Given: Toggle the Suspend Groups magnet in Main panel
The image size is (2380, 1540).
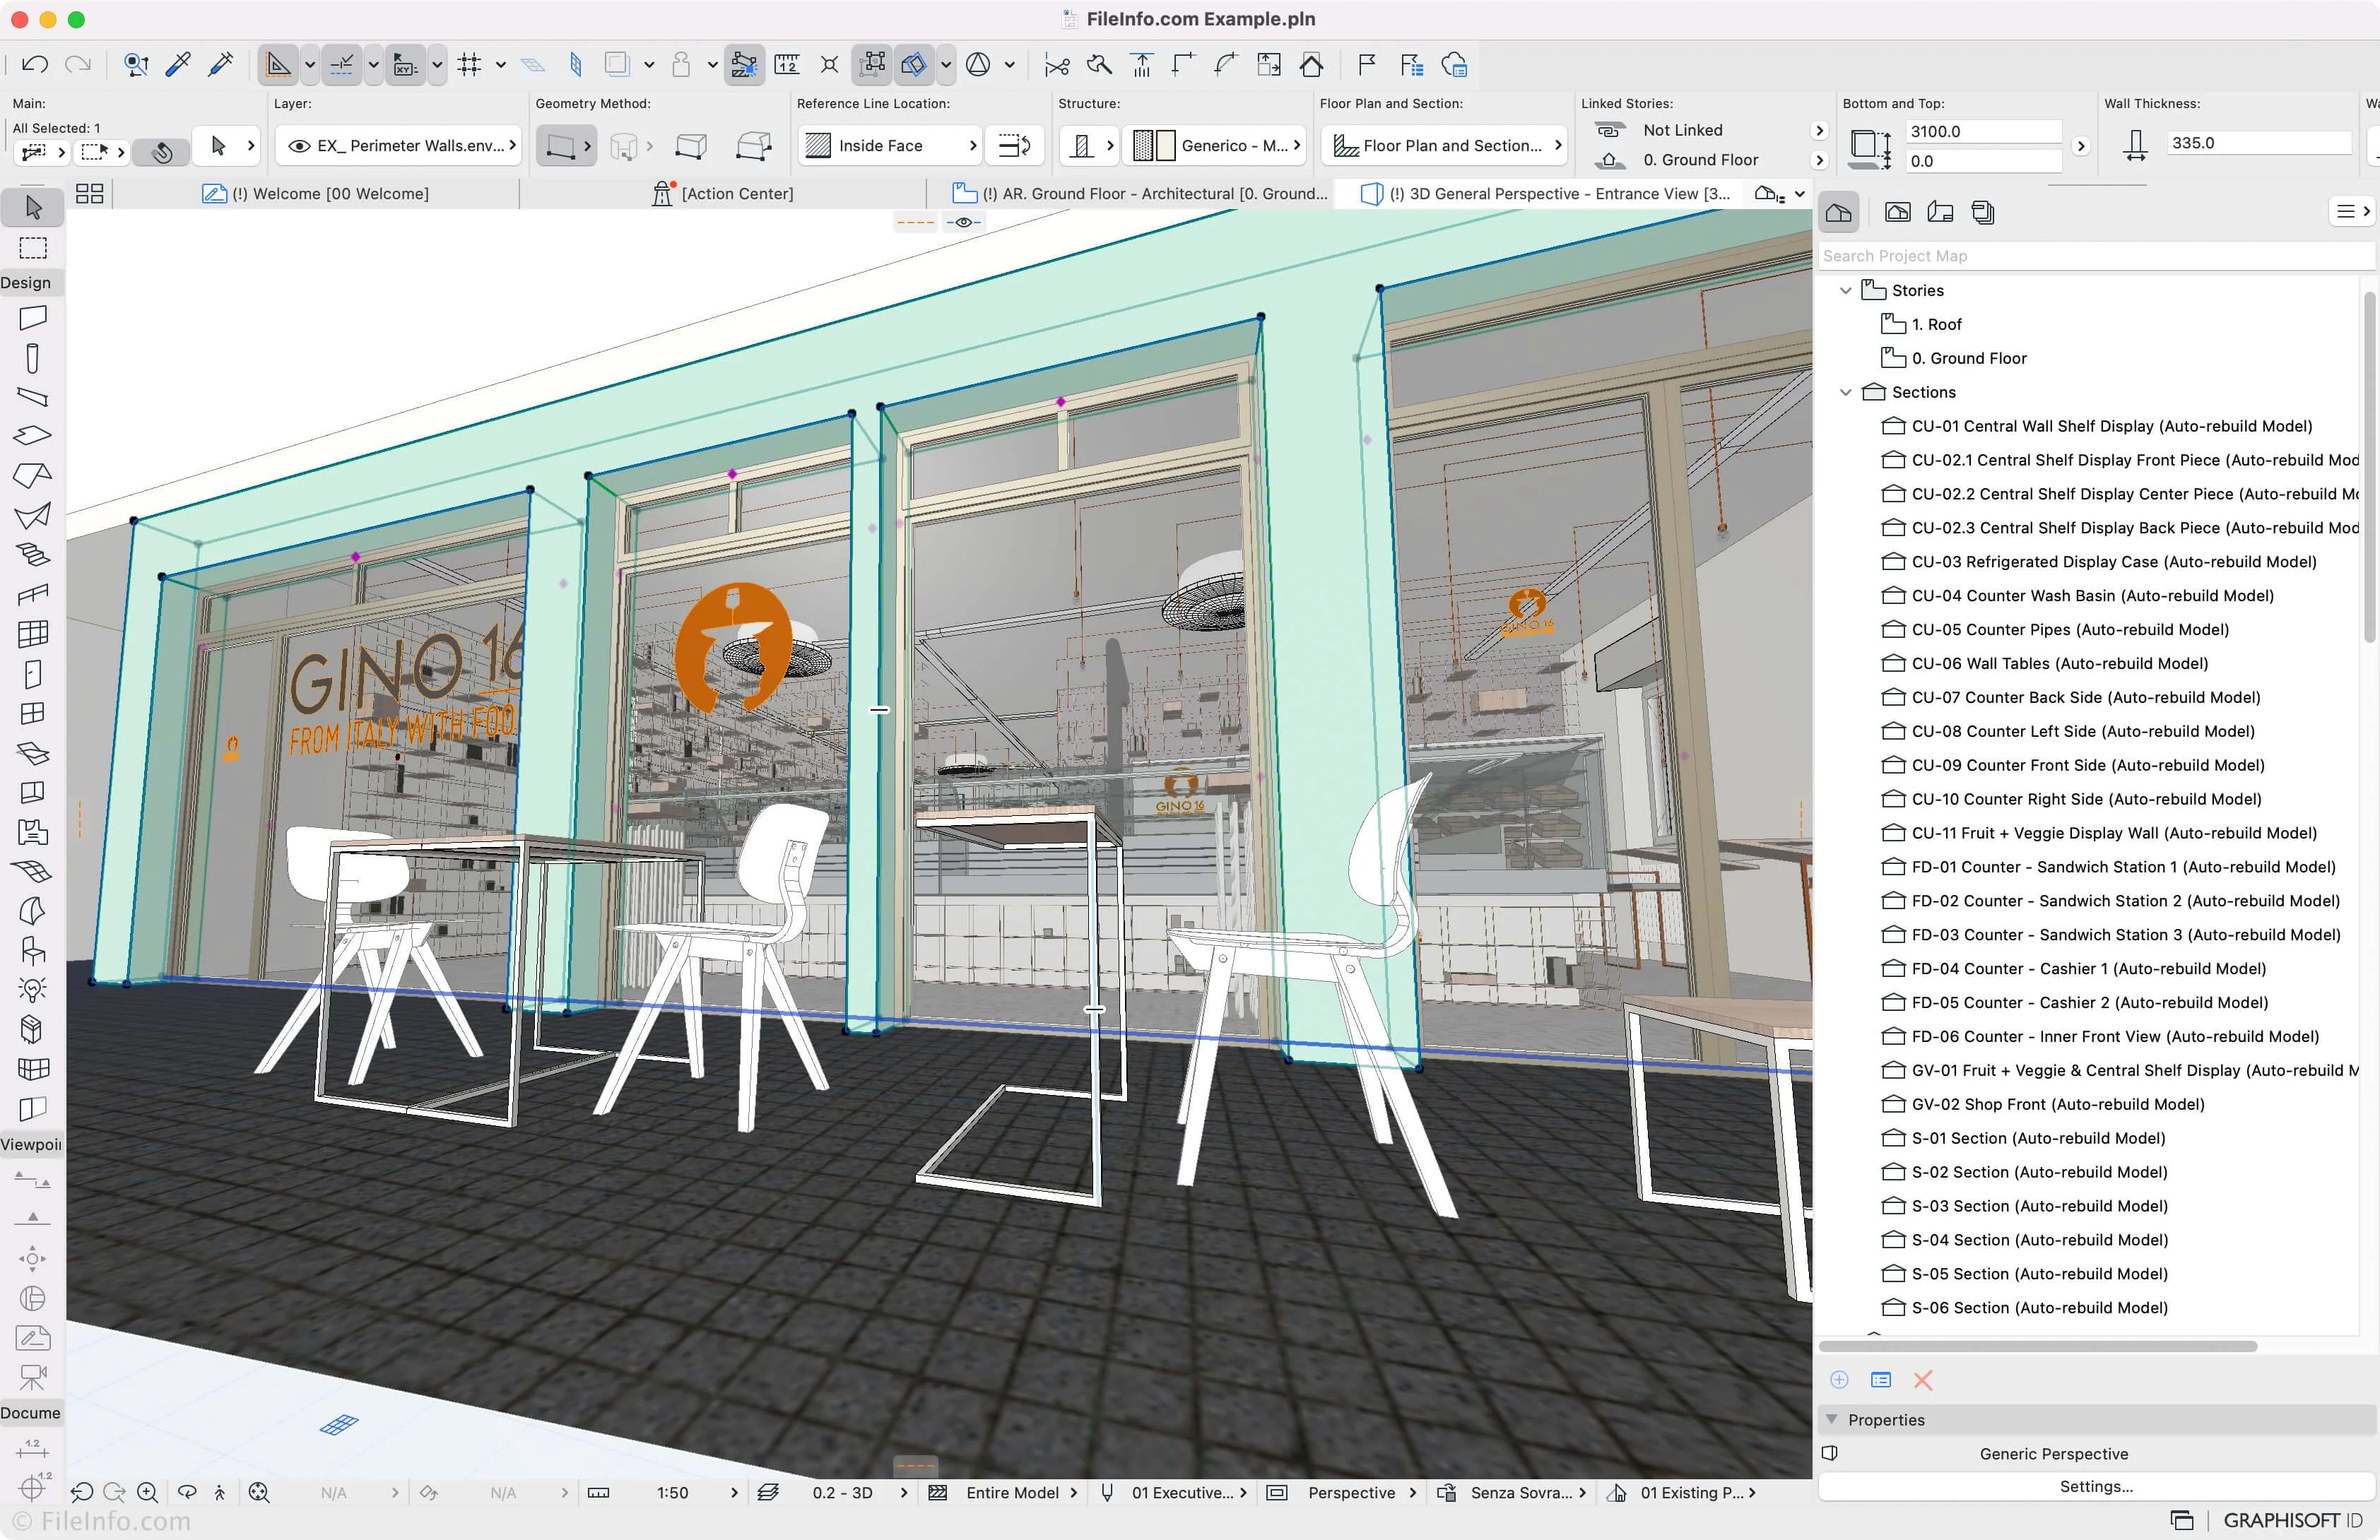Looking at the screenshot, I should pyautogui.click(x=161, y=152).
